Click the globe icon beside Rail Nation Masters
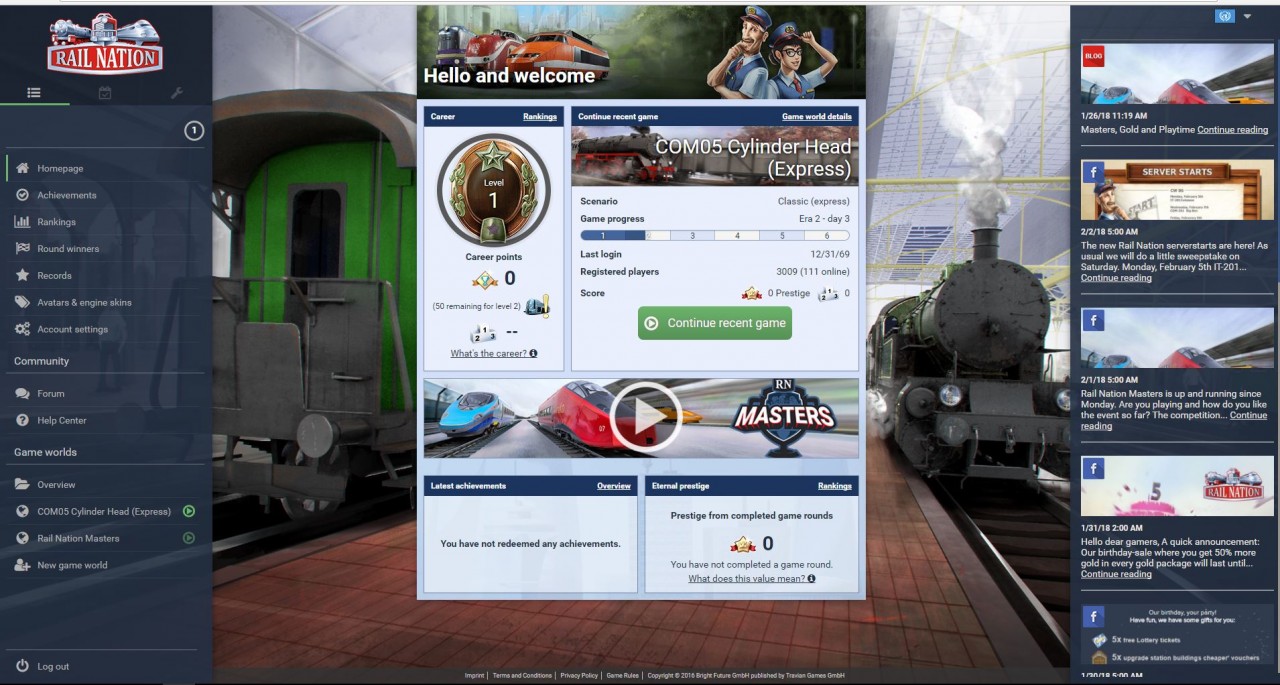Screen dimensions: 1280x685 pyautogui.click(x=22, y=538)
